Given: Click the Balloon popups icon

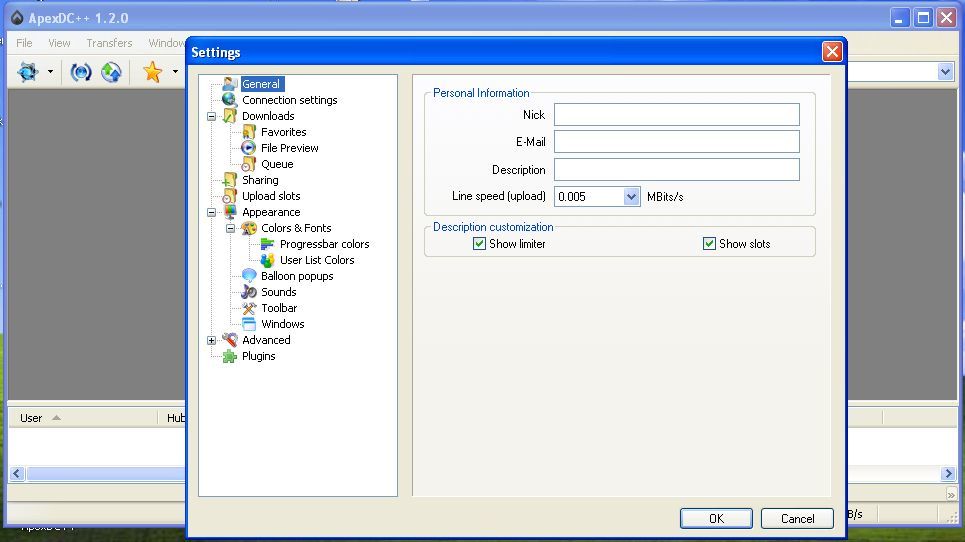Looking at the screenshot, I should click(249, 276).
